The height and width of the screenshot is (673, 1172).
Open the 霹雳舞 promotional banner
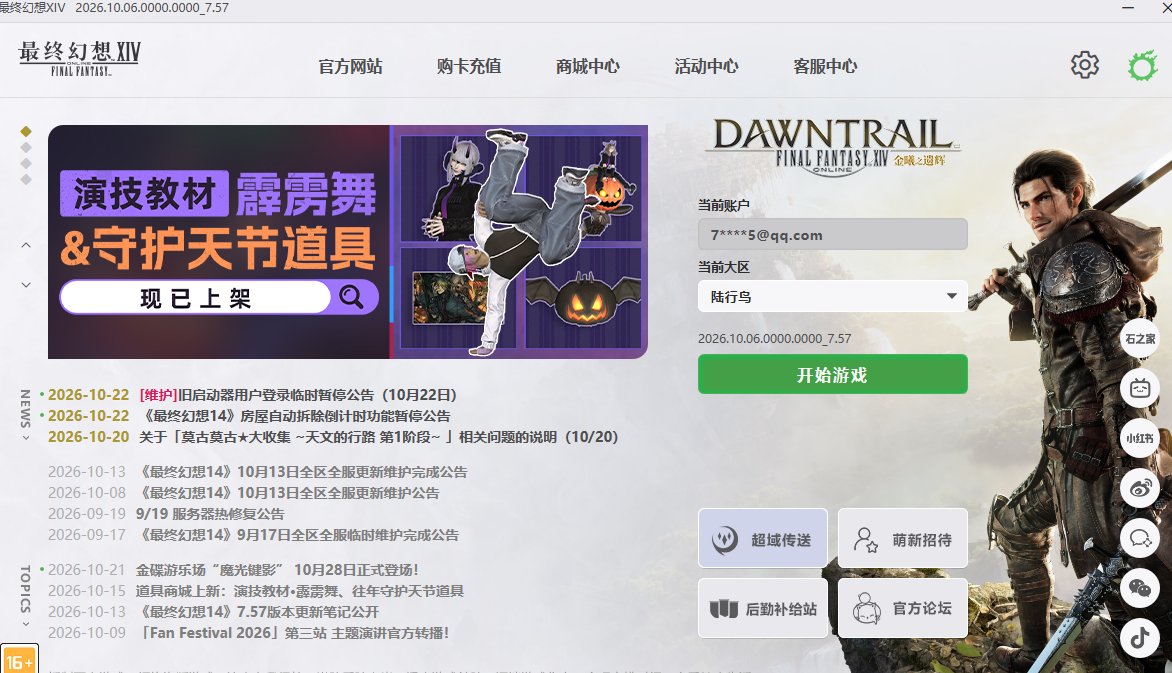[348, 242]
